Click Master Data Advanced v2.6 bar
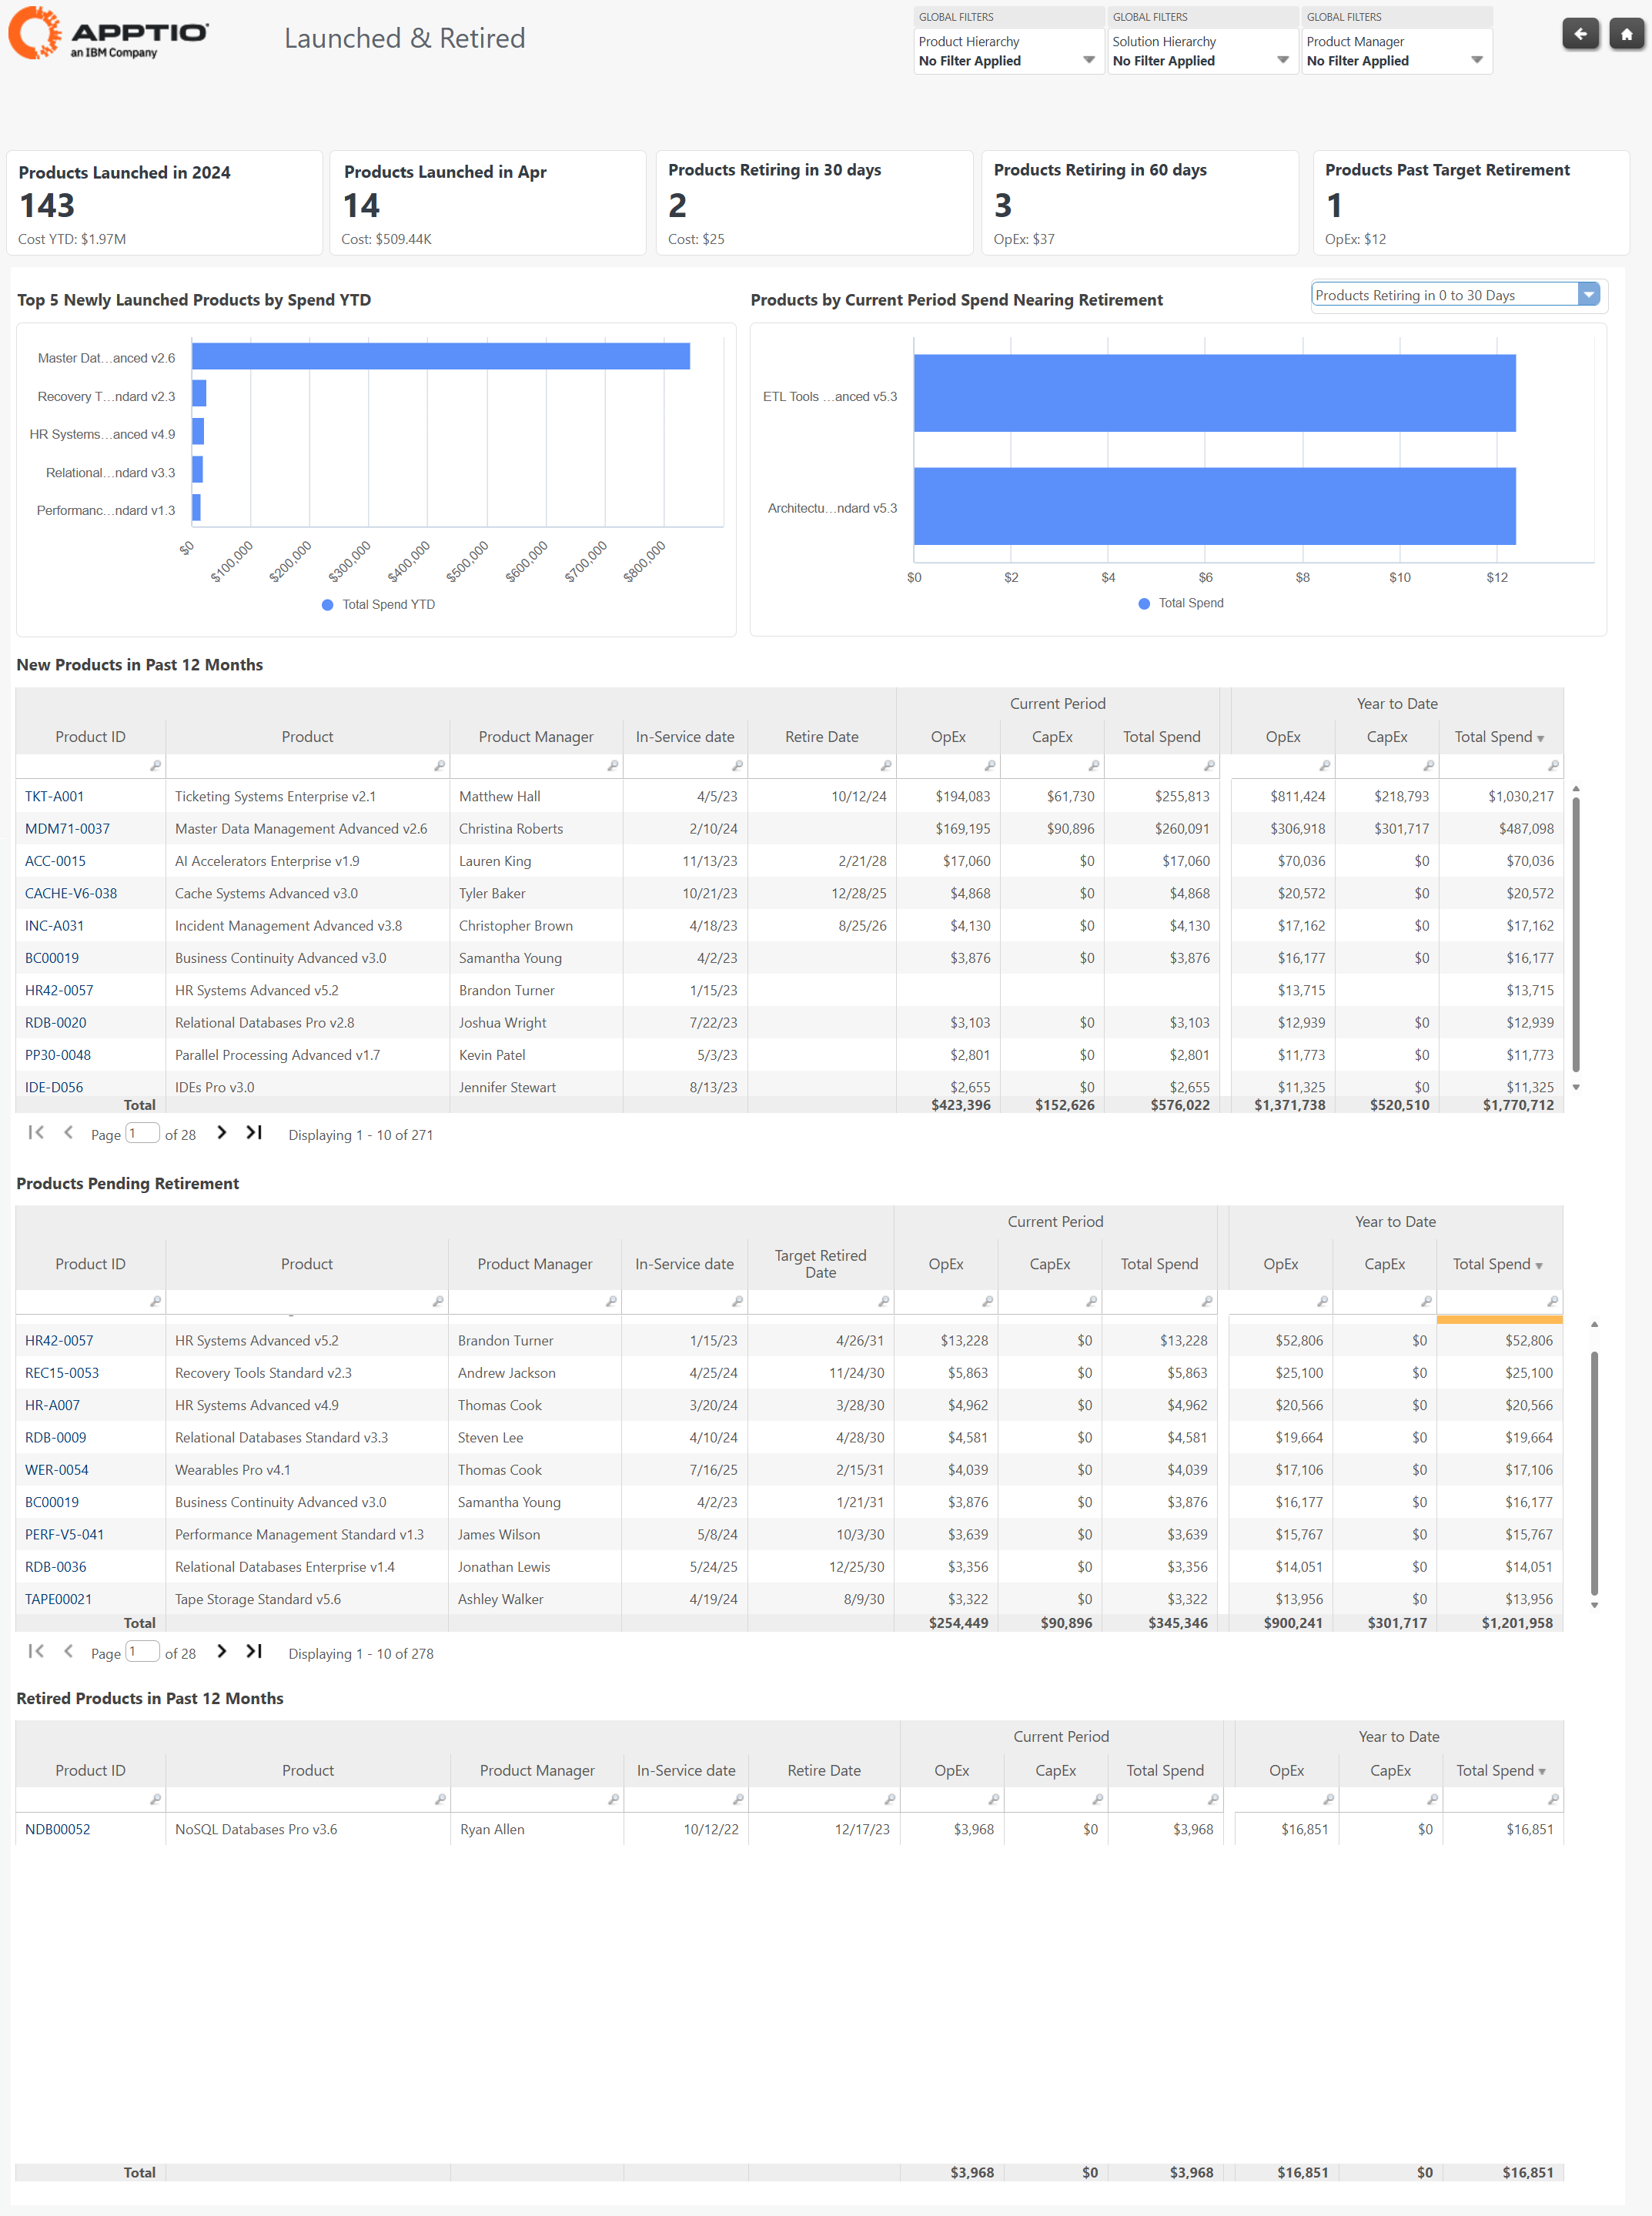The width and height of the screenshot is (1652, 2216). [x=440, y=356]
